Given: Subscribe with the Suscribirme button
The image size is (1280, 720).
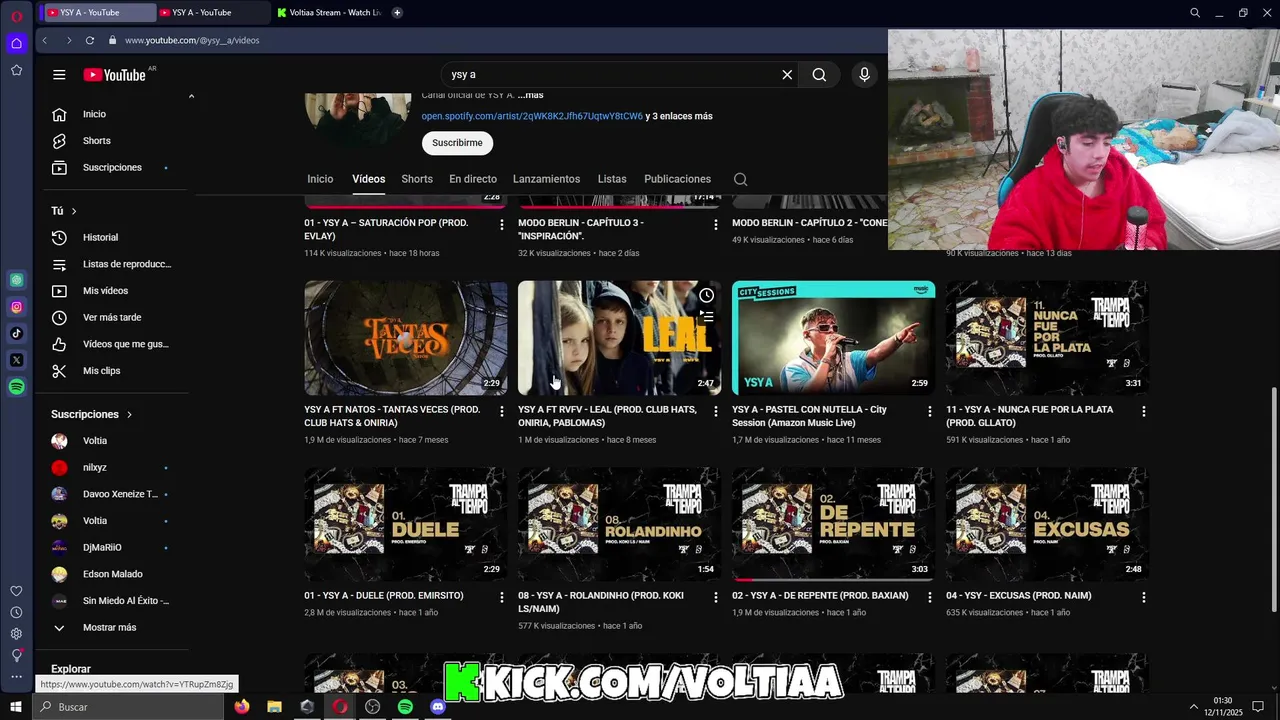Looking at the screenshot, I should click(x=457, y=143).
